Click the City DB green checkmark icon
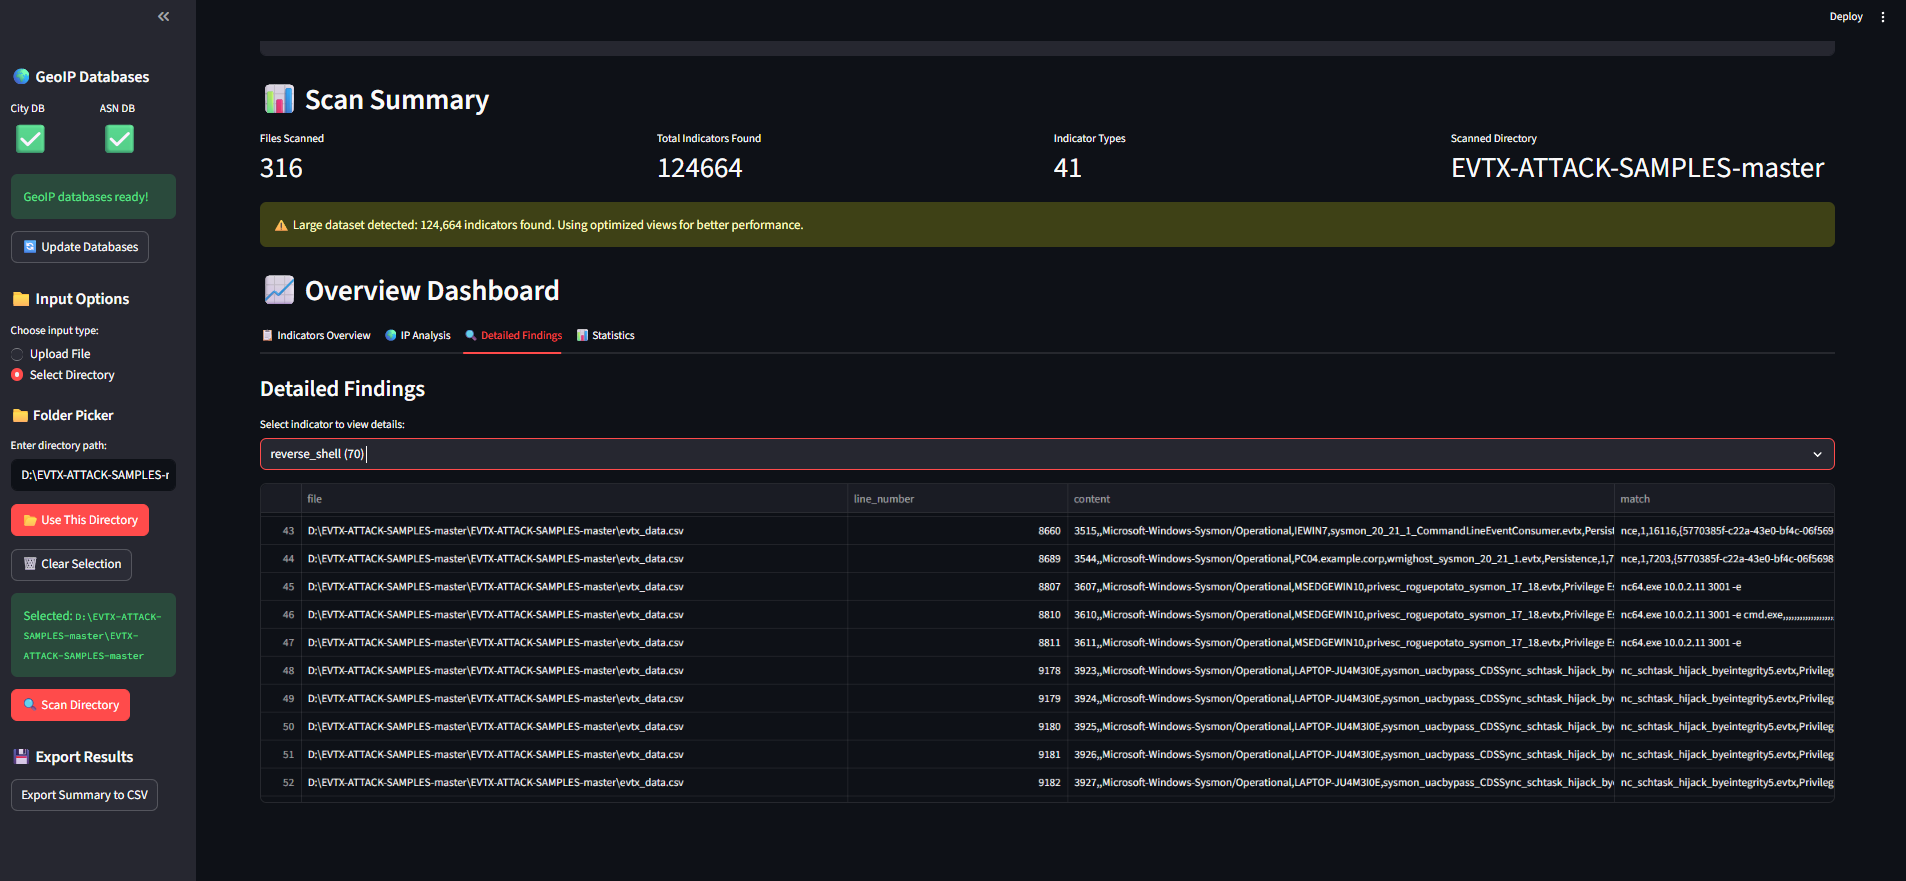The width and height of the screenshot is (1906, 881). 30,139
